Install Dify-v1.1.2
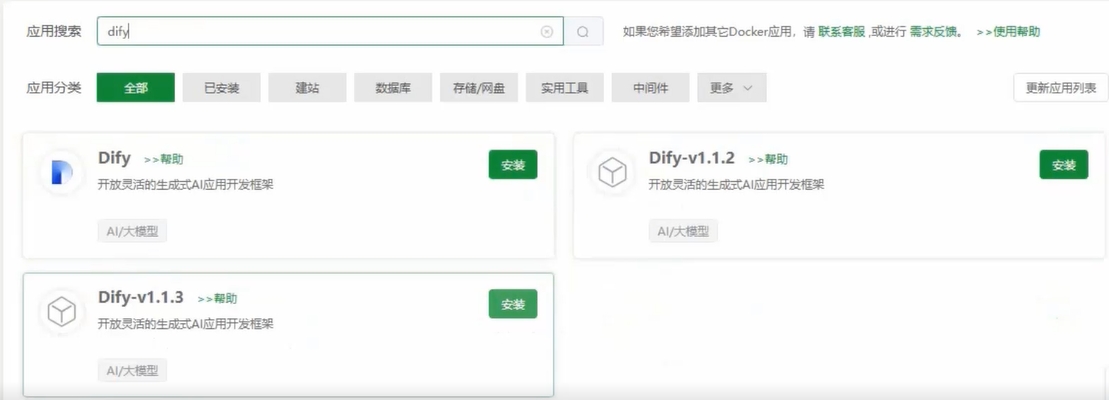 click(x=1064, y=165)
